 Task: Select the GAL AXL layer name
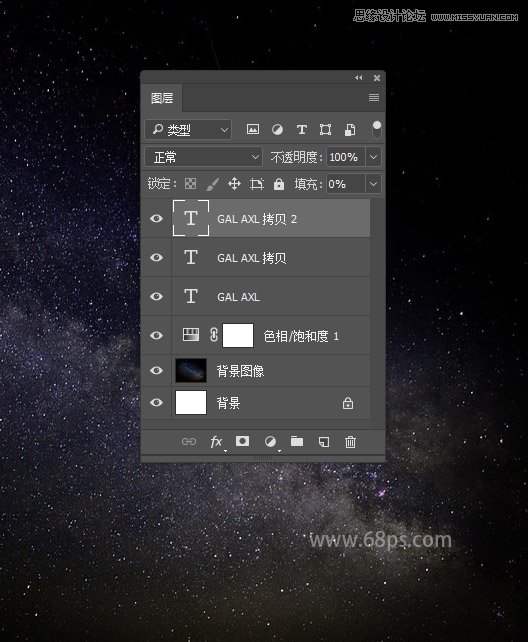(x=238, y=297)
